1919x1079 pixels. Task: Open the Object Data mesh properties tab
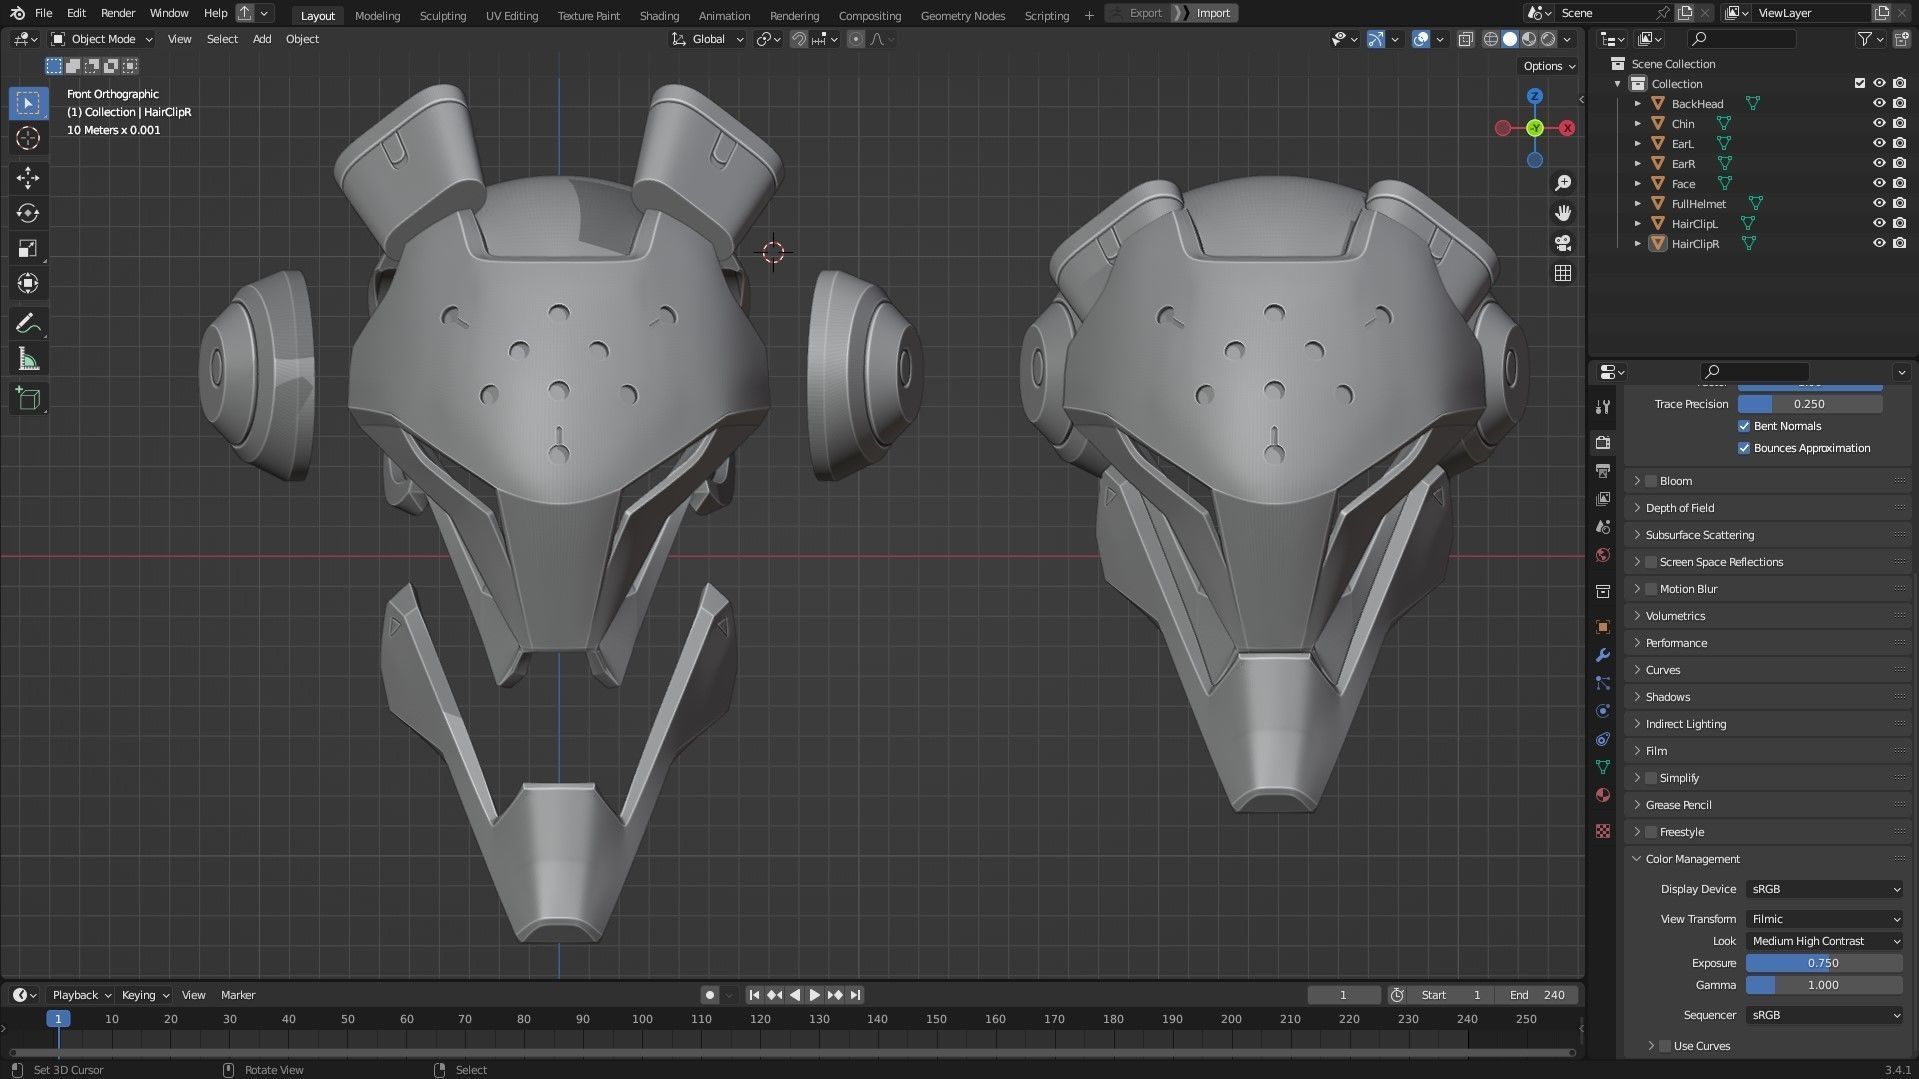tap(1603, 767)
